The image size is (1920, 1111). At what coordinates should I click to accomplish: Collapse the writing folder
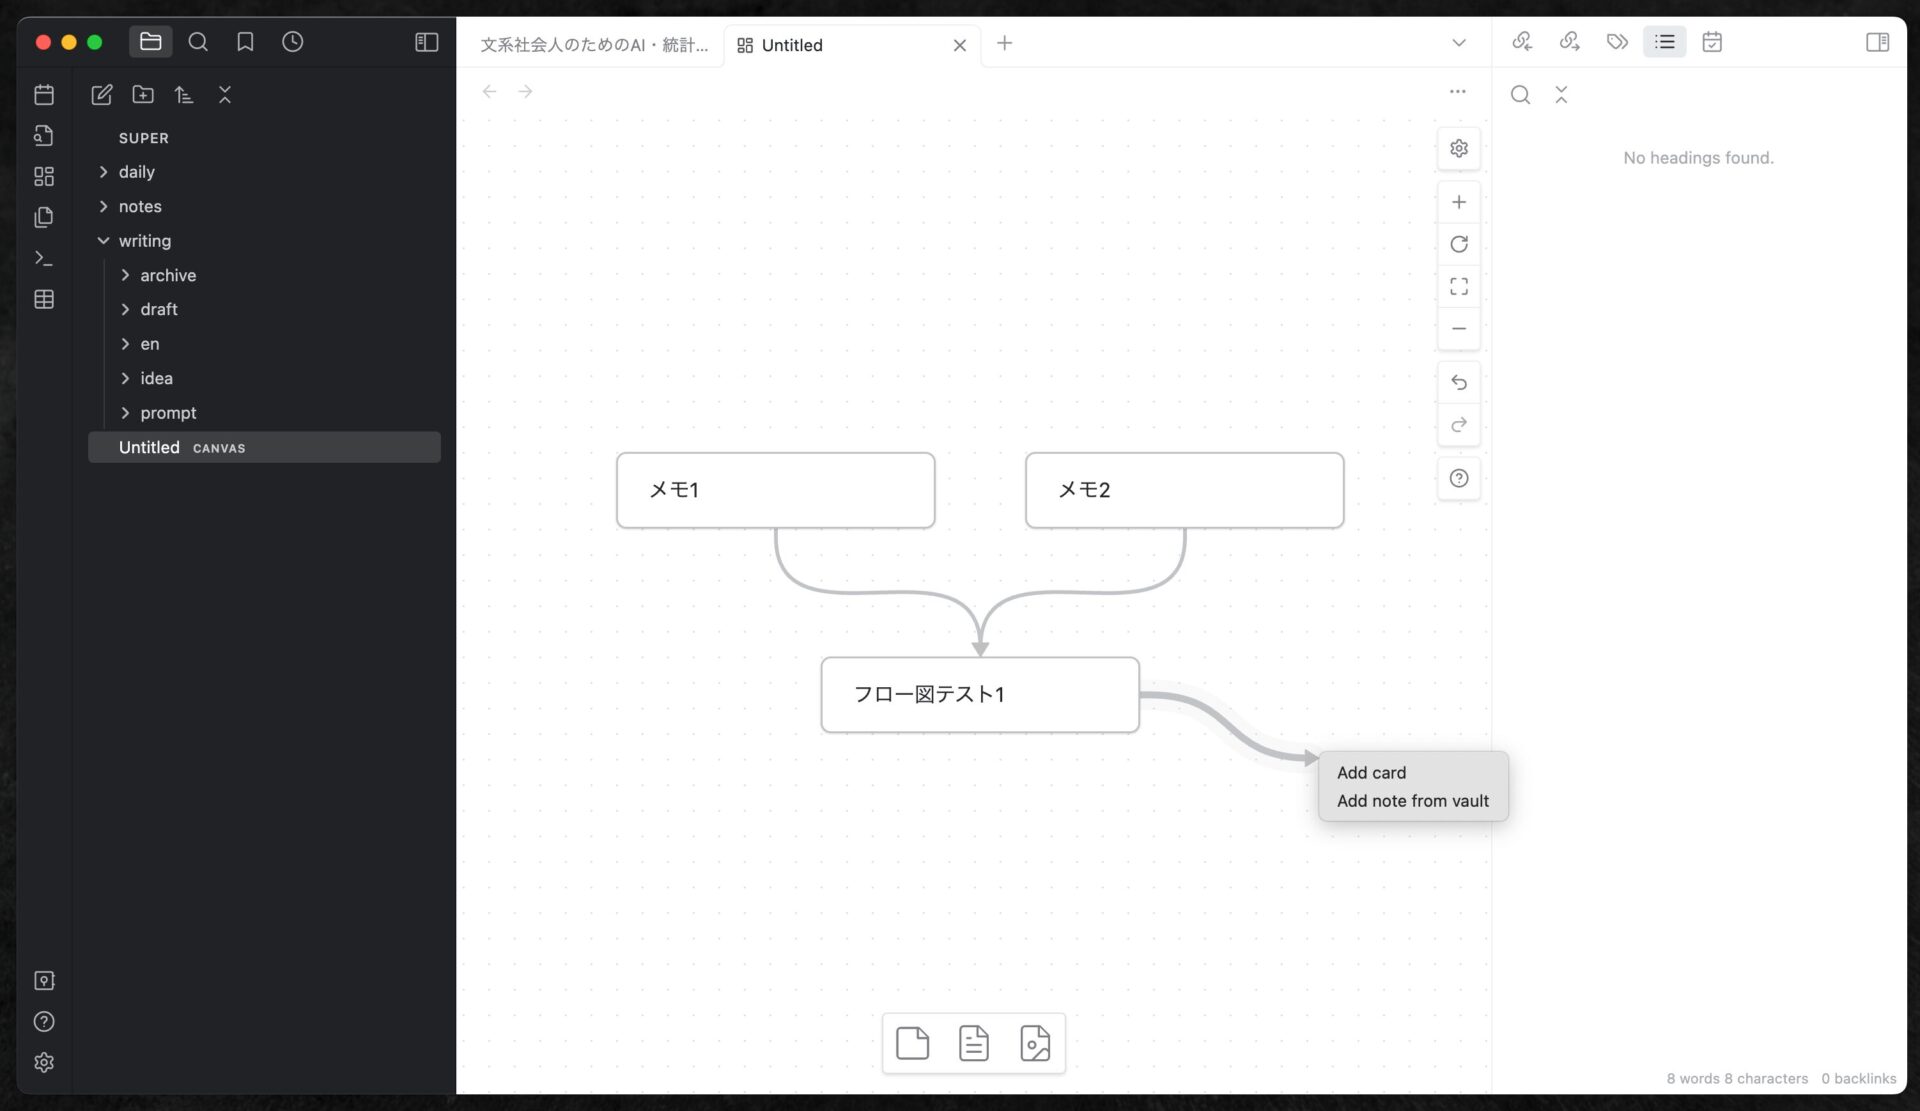pyautogui.click(x=144, y=241)
